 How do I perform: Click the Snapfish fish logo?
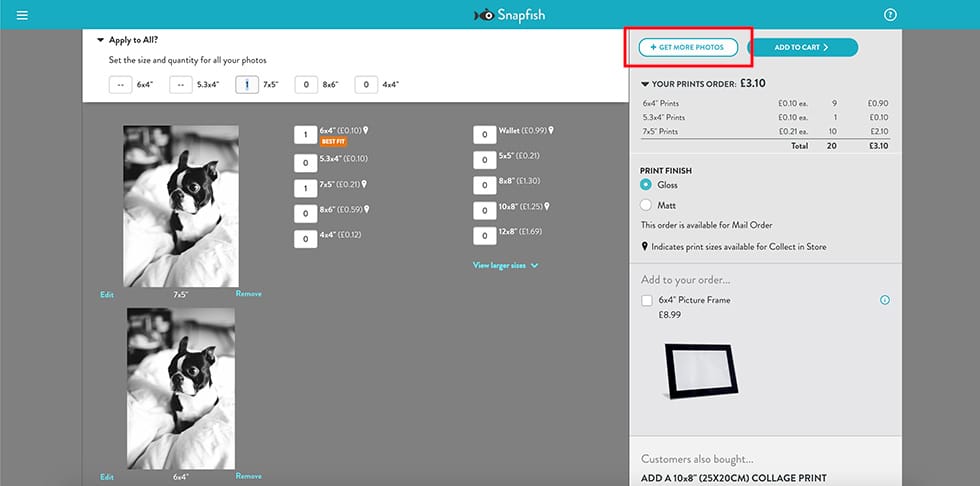pyautogui.click(x=484, y=15)
